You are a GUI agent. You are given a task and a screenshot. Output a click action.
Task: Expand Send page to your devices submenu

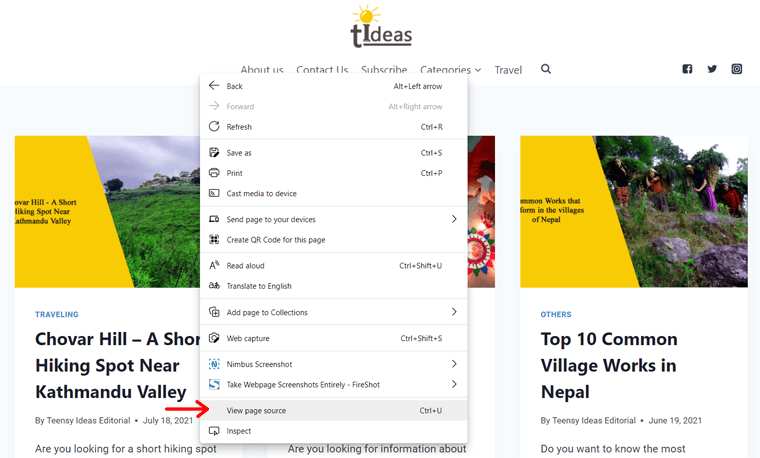click(453, 219)
